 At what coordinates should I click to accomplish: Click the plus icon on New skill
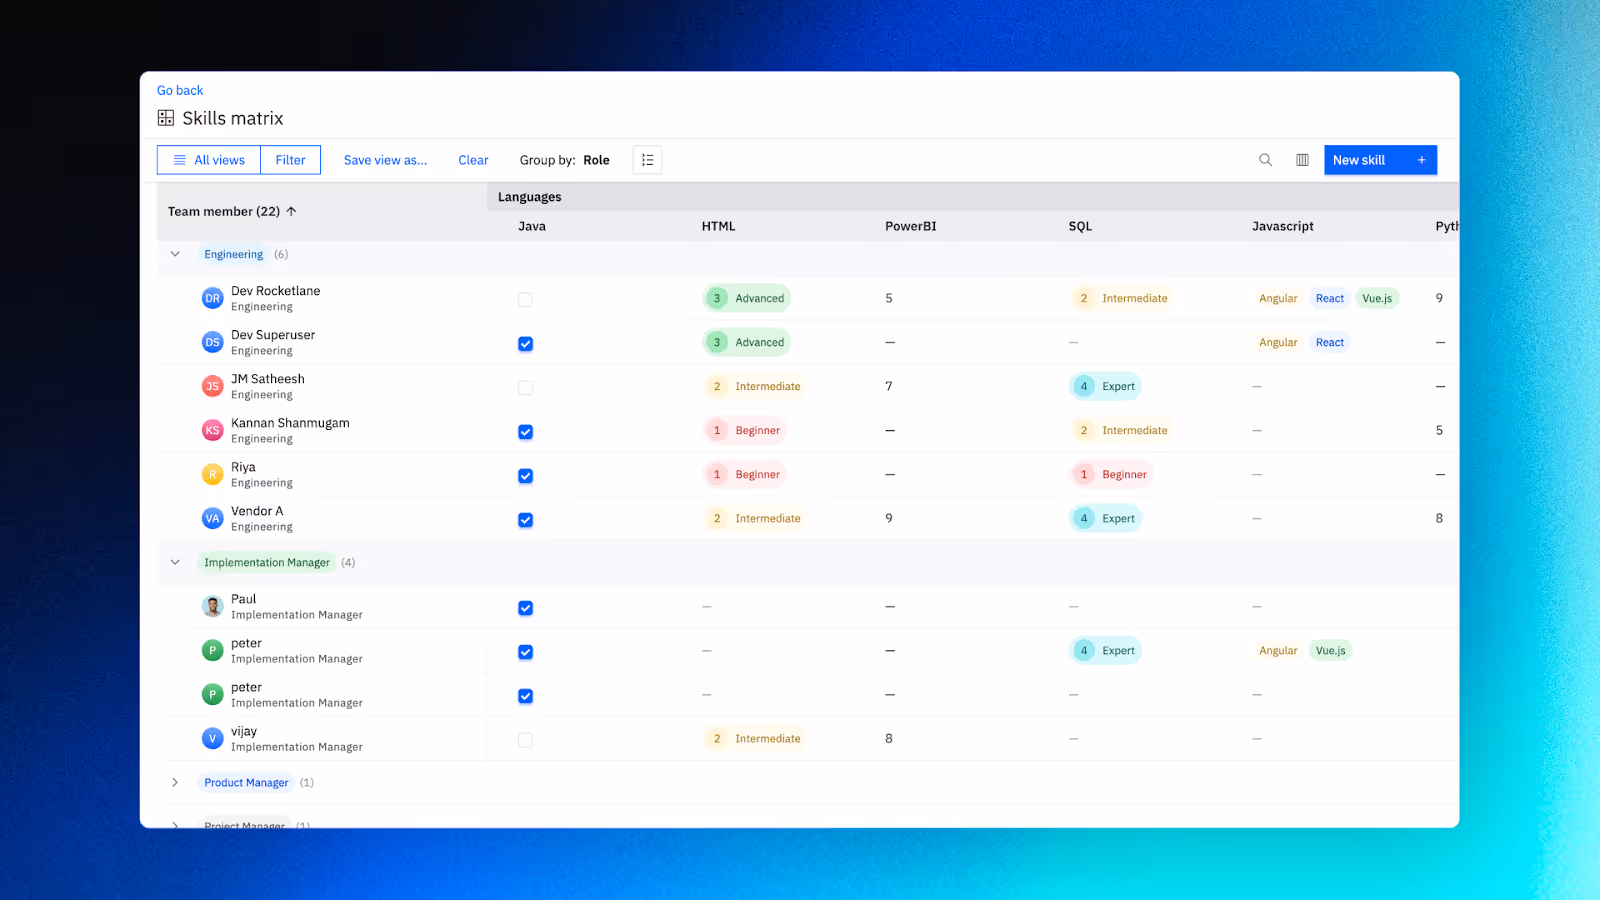(1421, 160)
